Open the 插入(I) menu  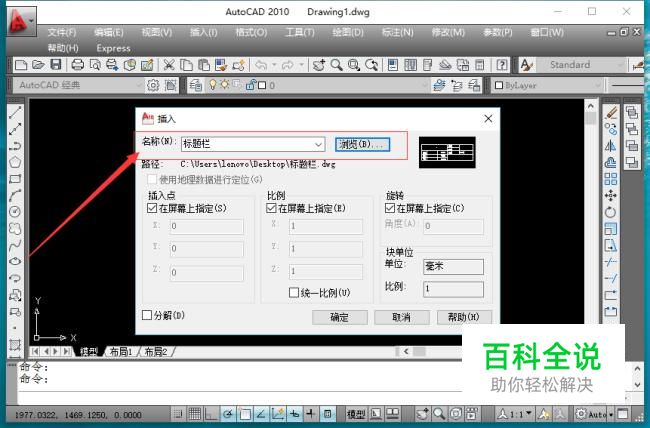pyautogui.click(x=204, y=32)
